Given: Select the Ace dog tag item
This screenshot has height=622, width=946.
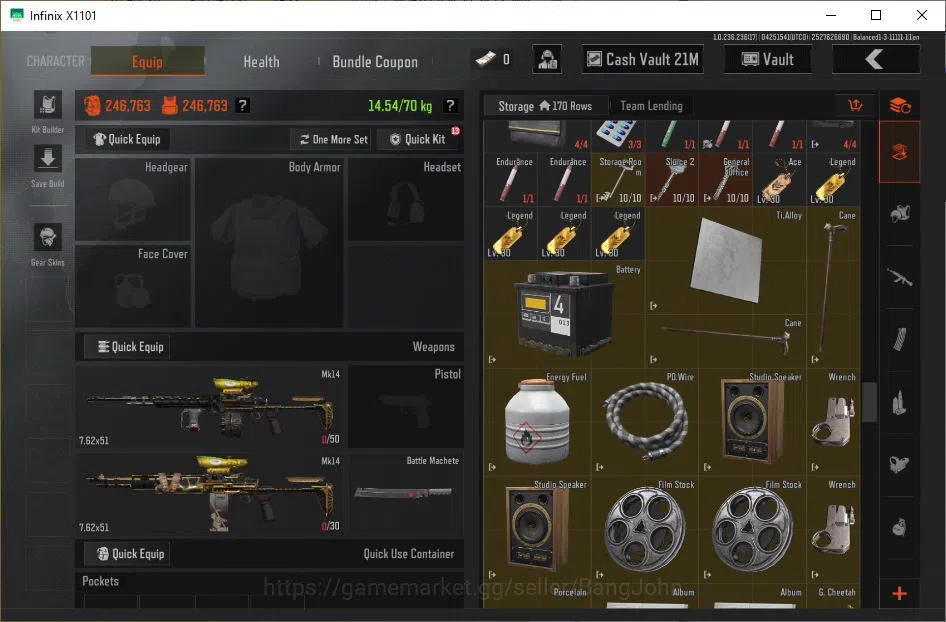Looking at the screenshot, I should click(779, 180).
